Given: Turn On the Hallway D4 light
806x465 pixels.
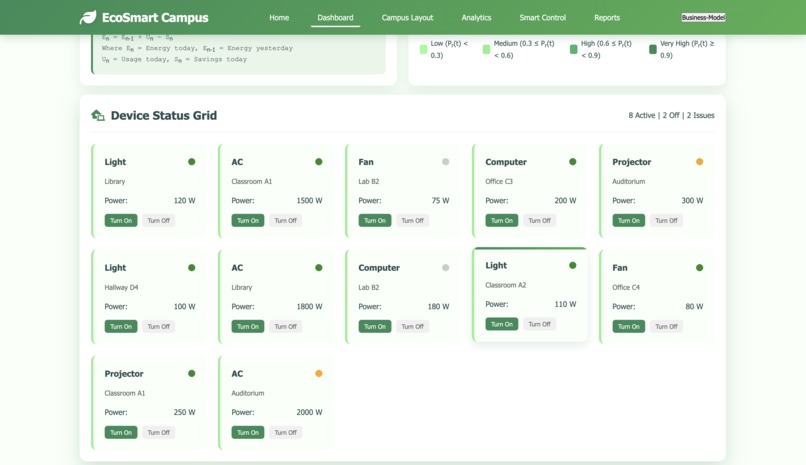Looking at the screenshot, I should (121, 326).
